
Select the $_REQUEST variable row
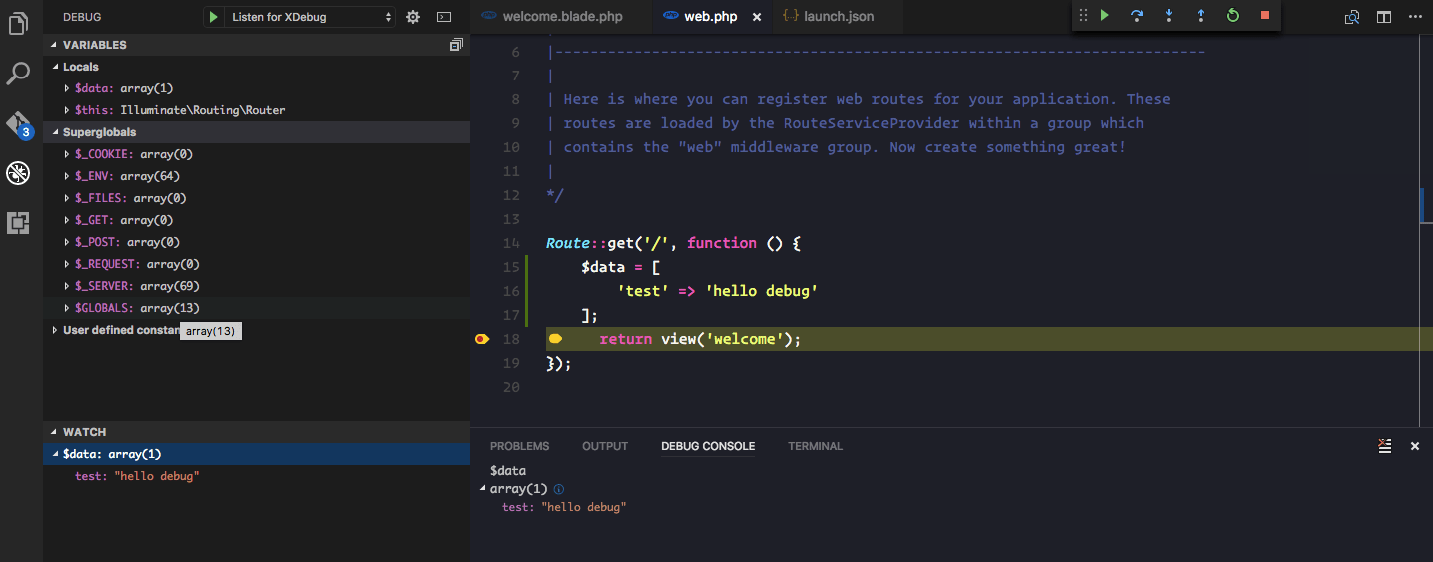(x=256, y=264)
